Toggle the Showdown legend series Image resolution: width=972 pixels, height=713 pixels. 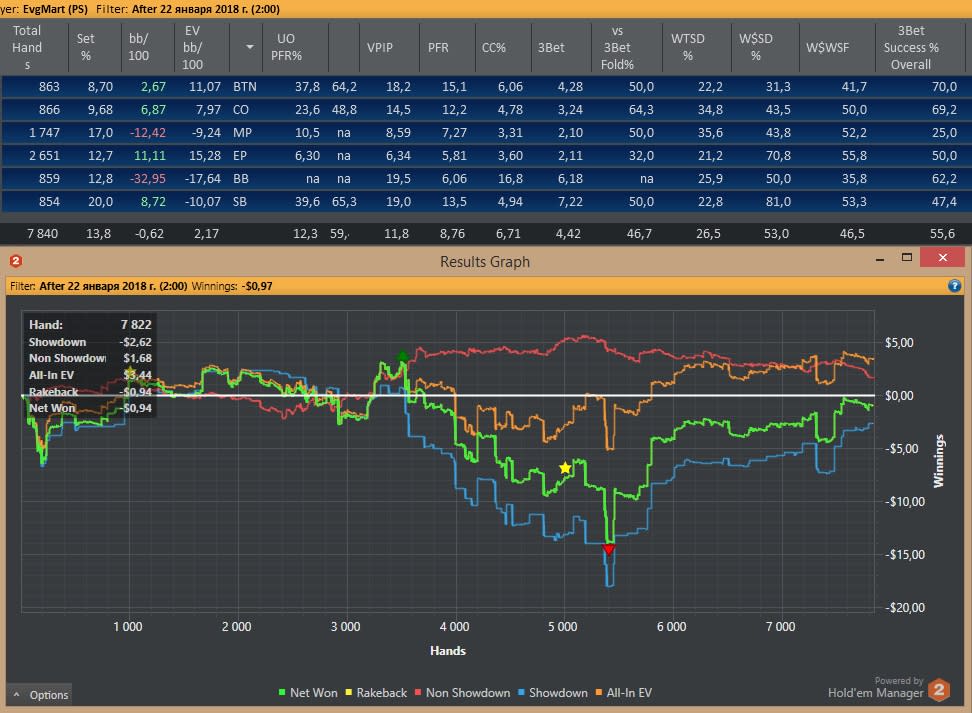[x=553, y=693]
